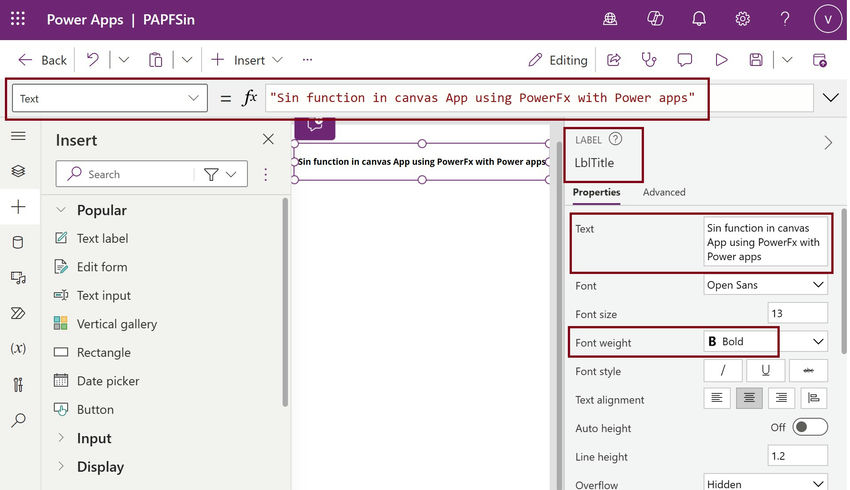Open the more commands ellipsis
The image size is (850, 490).
[307, 60]
